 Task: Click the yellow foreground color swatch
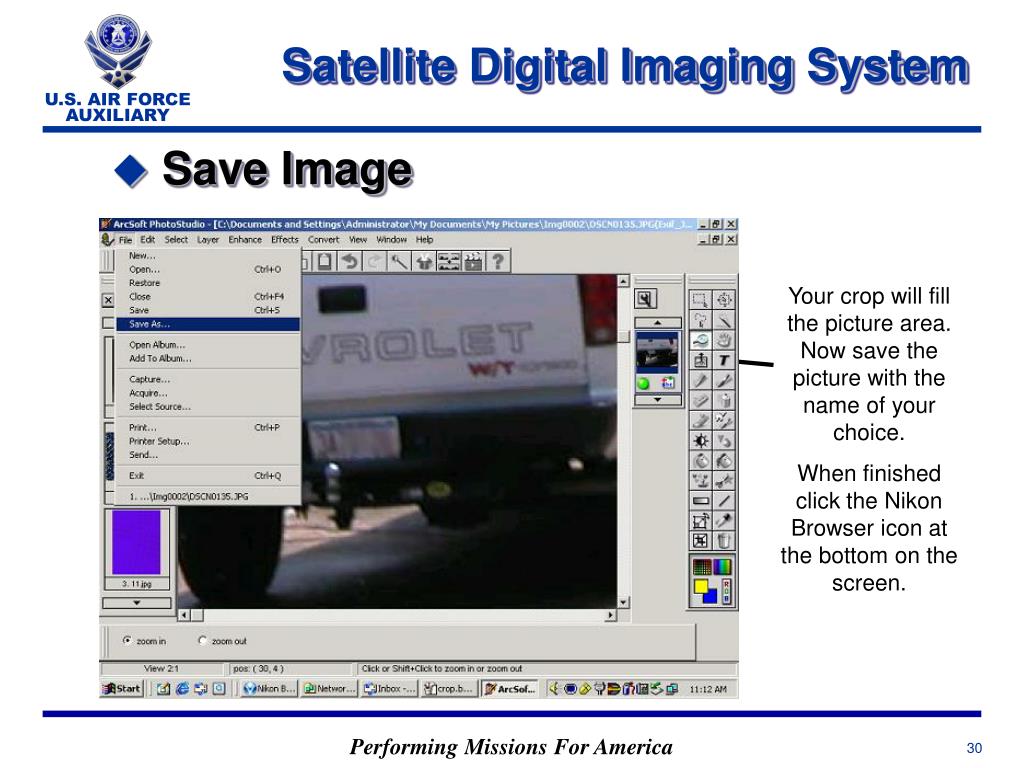point(701,586)
